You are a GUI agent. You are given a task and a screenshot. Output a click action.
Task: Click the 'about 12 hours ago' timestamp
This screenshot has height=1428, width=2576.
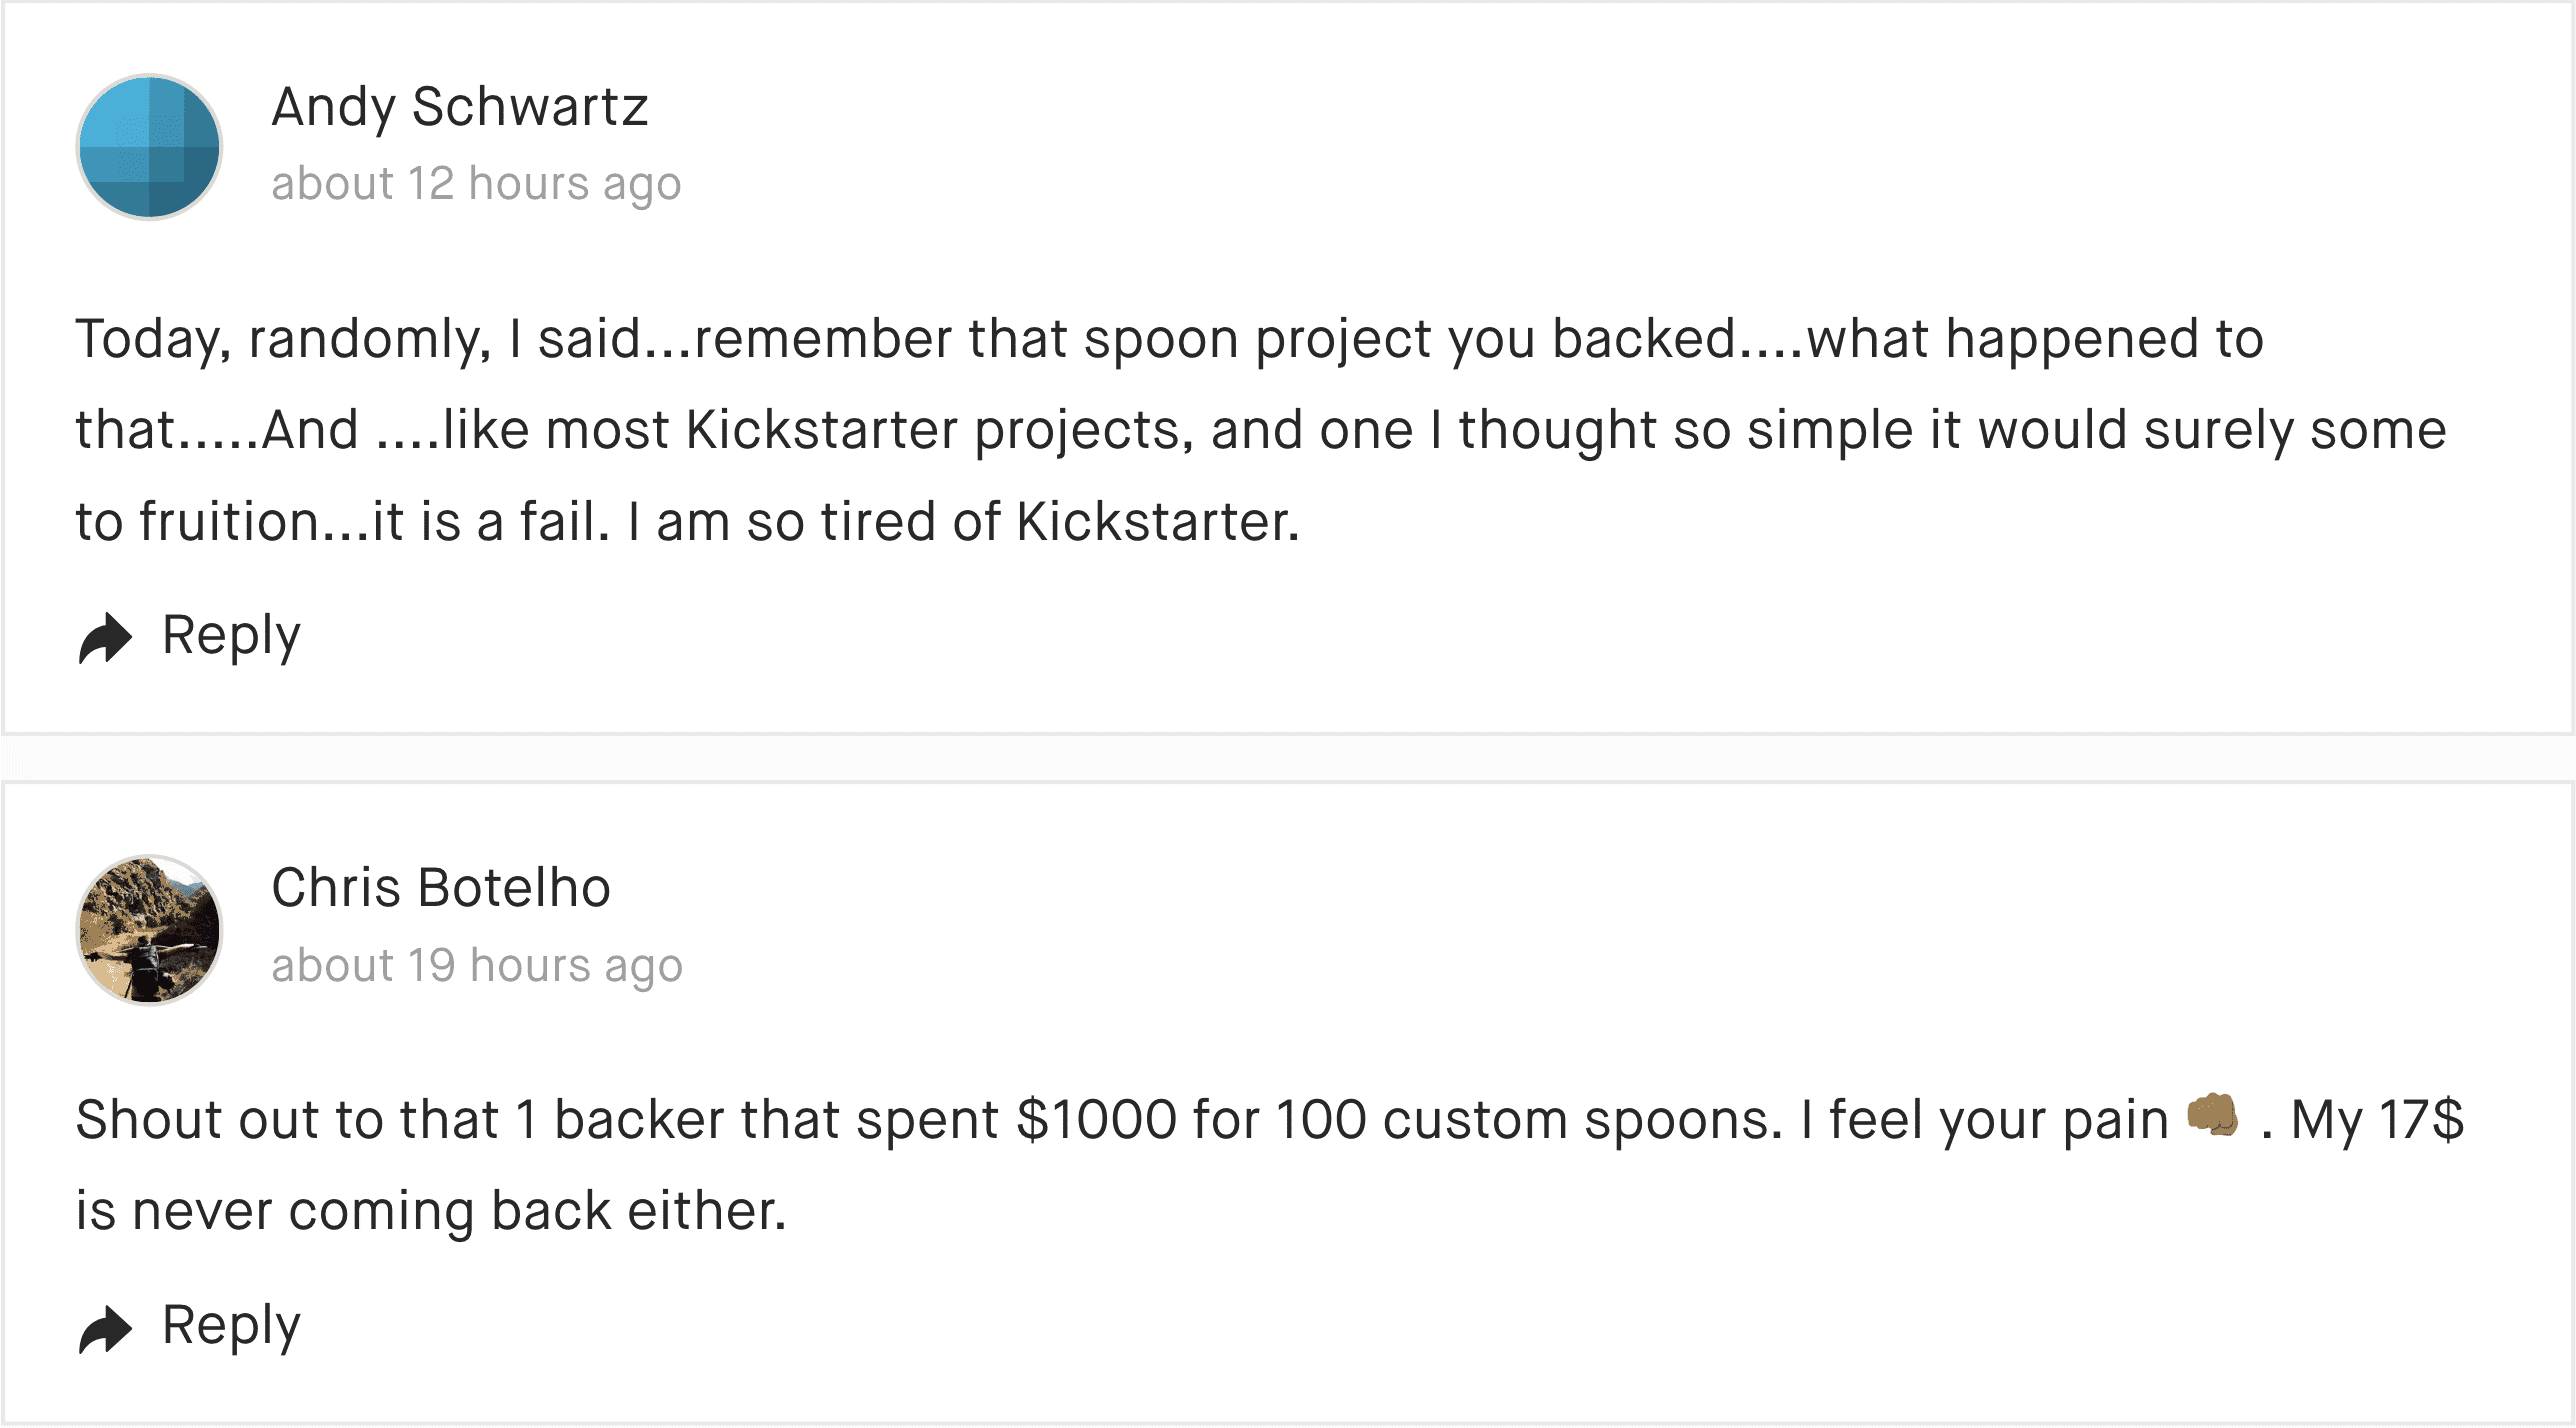[476, 185]
